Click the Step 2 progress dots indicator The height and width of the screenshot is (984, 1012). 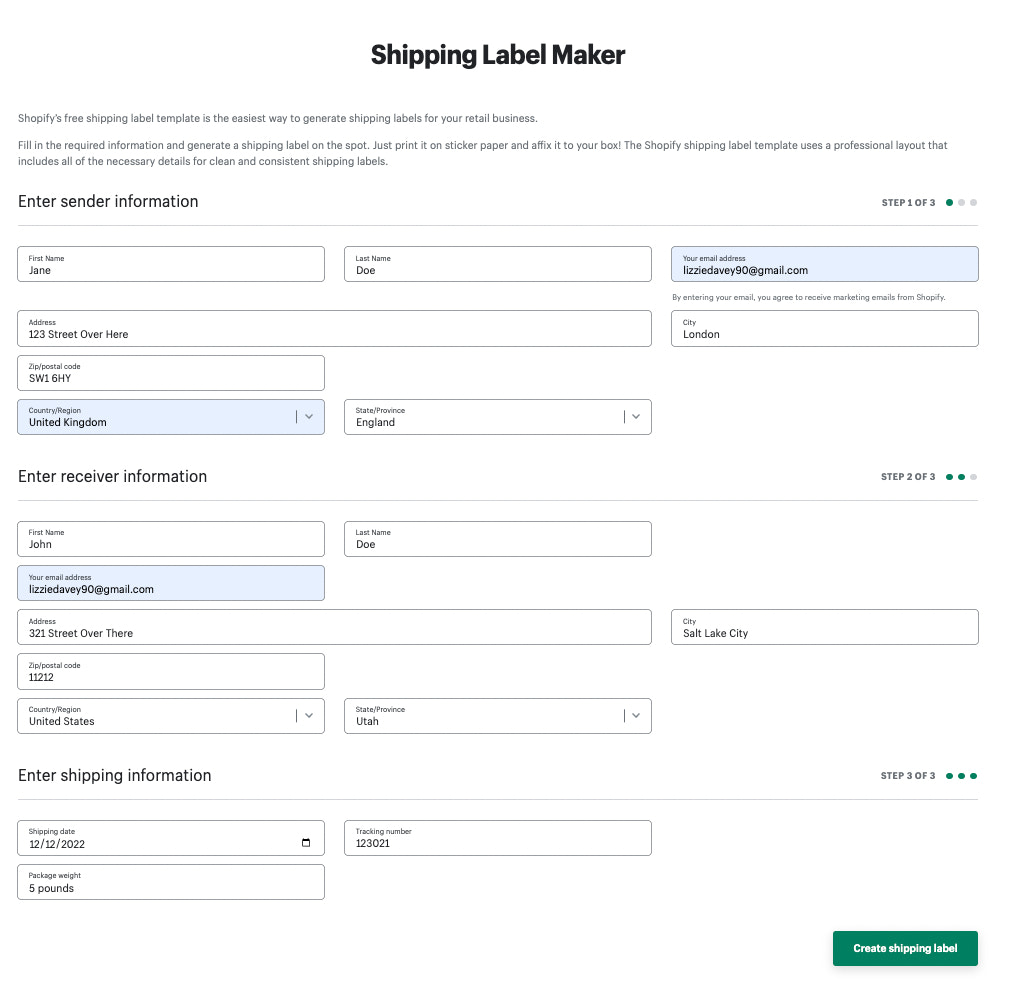(x=961, y=477)
